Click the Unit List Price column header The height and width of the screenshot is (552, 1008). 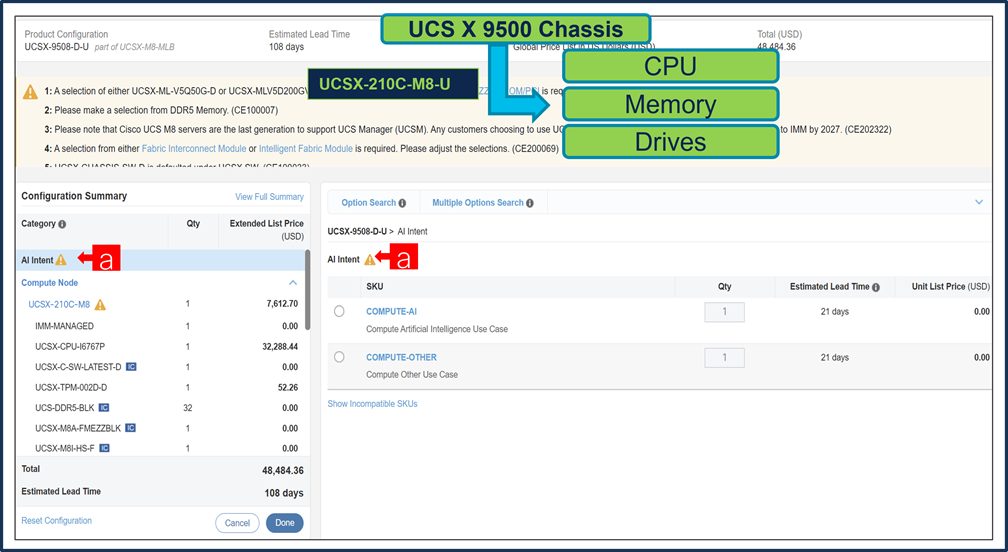(x=951, y=287)
